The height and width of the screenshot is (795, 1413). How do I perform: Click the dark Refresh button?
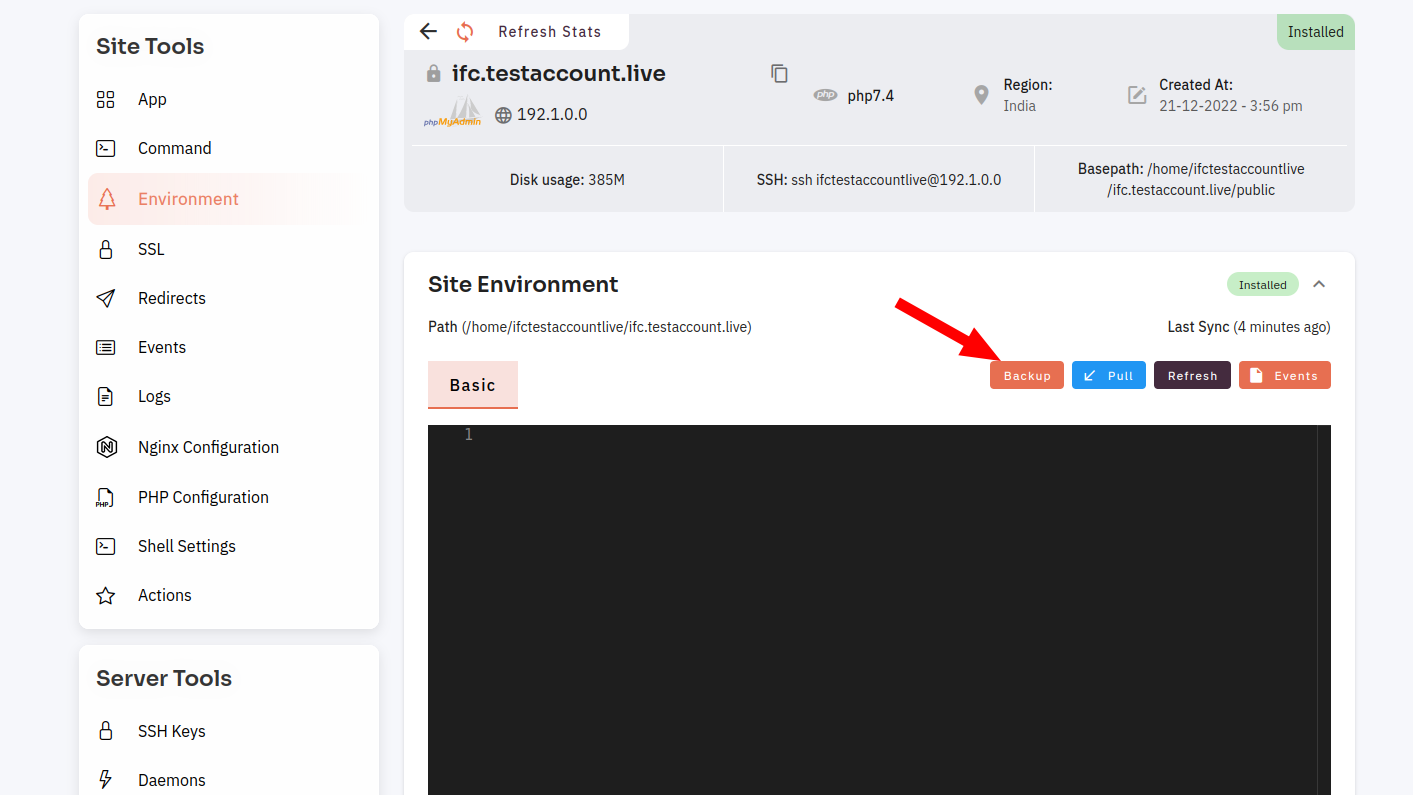1192,375
